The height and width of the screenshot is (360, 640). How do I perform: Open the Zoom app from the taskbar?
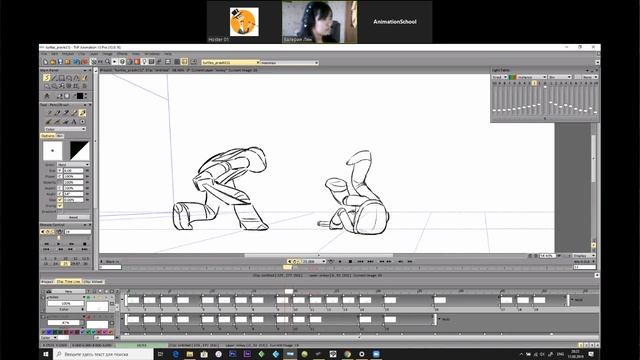[376, 354]
